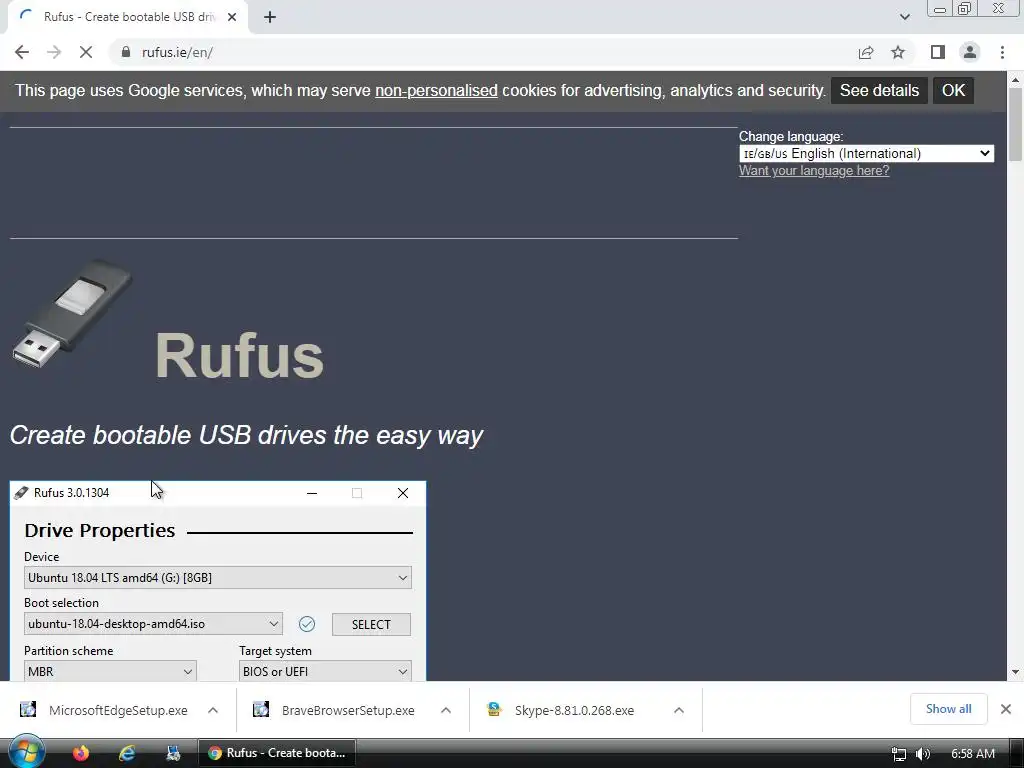Close the Rufus tab
The image size is (1024, 768).
point(232,17)
